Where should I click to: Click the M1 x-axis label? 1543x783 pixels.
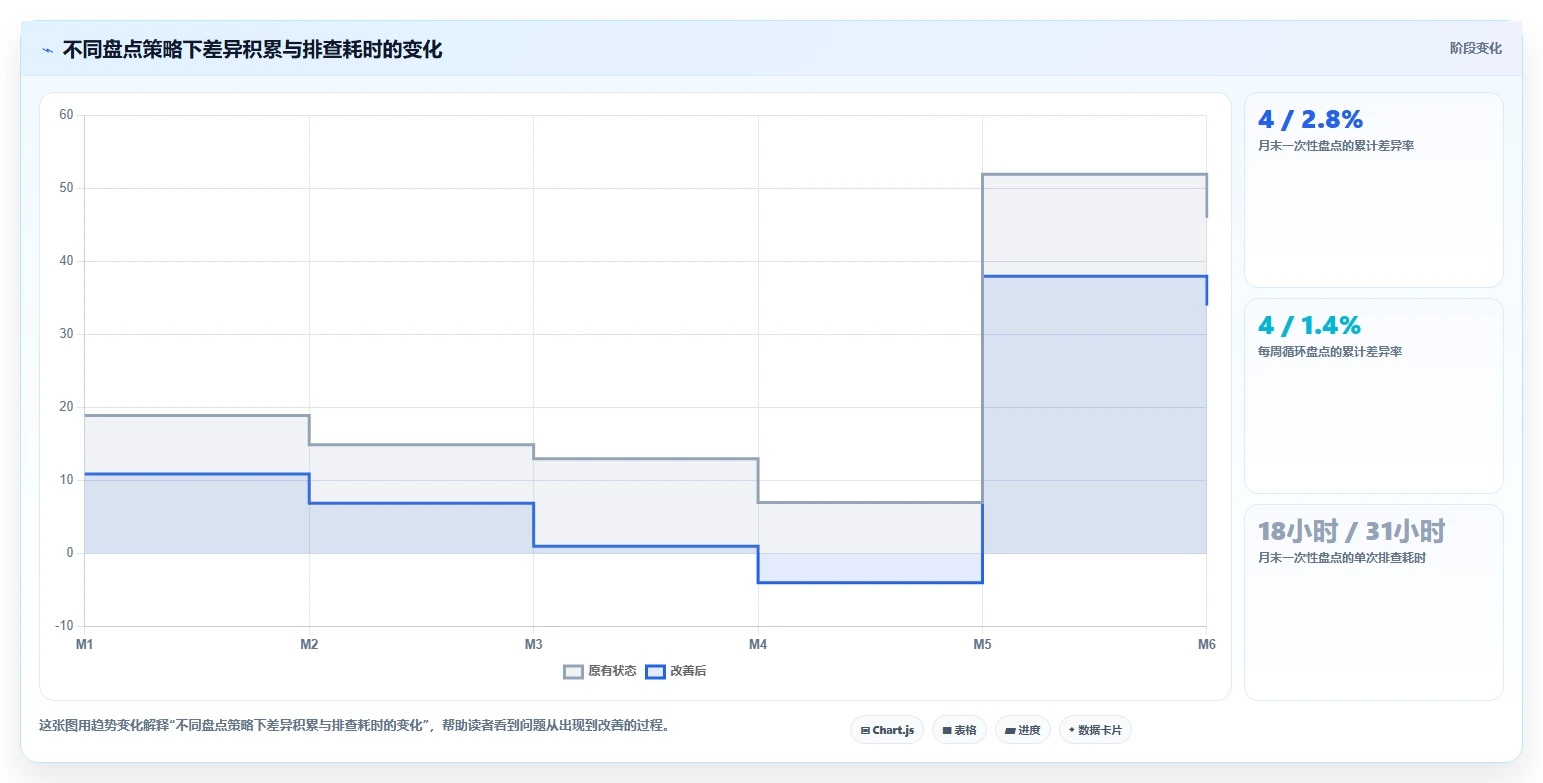(x=84, y=645)
